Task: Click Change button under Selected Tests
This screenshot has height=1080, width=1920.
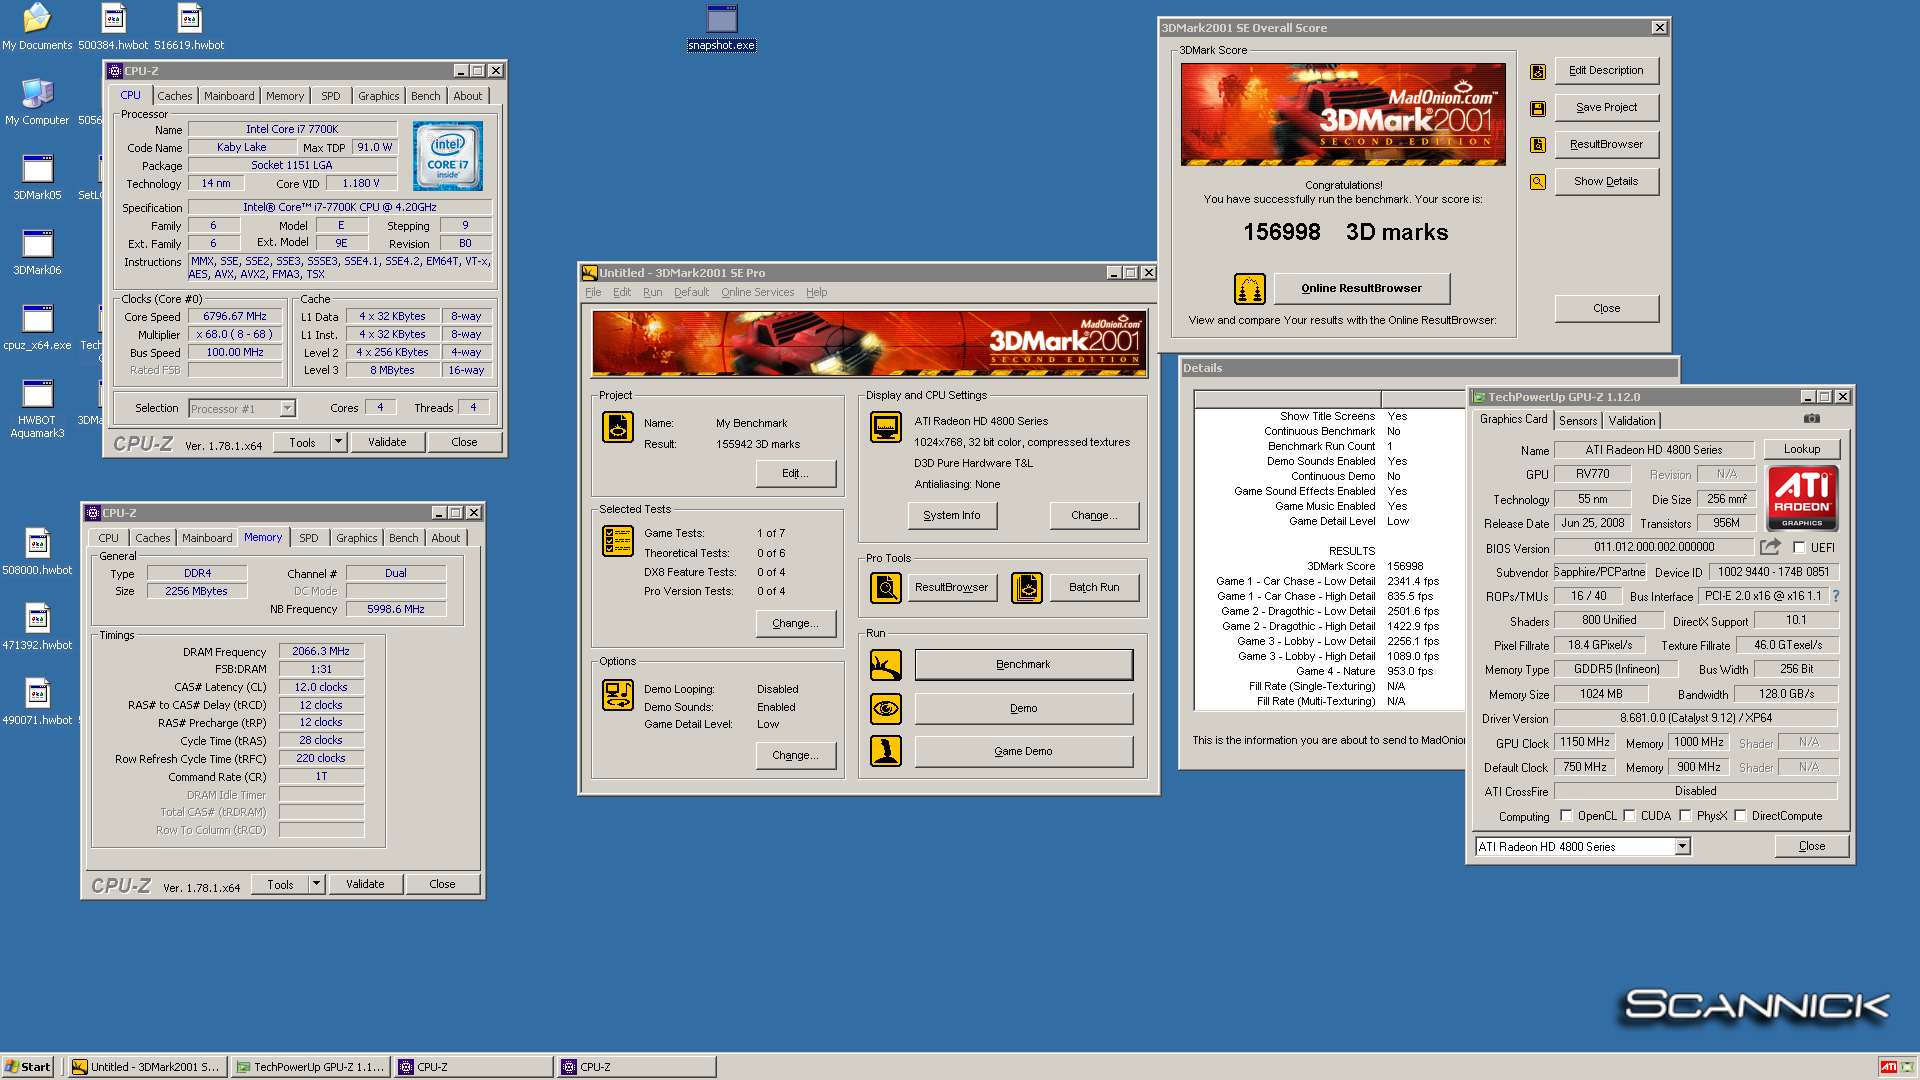Action: point(795,623)
